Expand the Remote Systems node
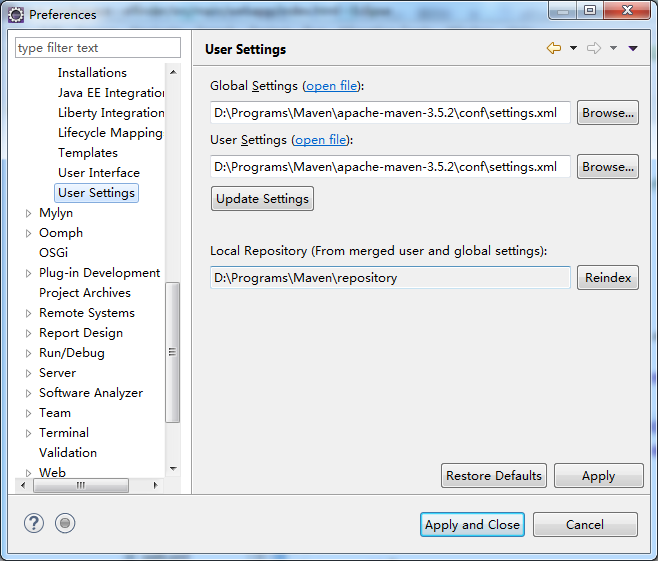This screenshot has height=561, width=658. tap(28, 313)
